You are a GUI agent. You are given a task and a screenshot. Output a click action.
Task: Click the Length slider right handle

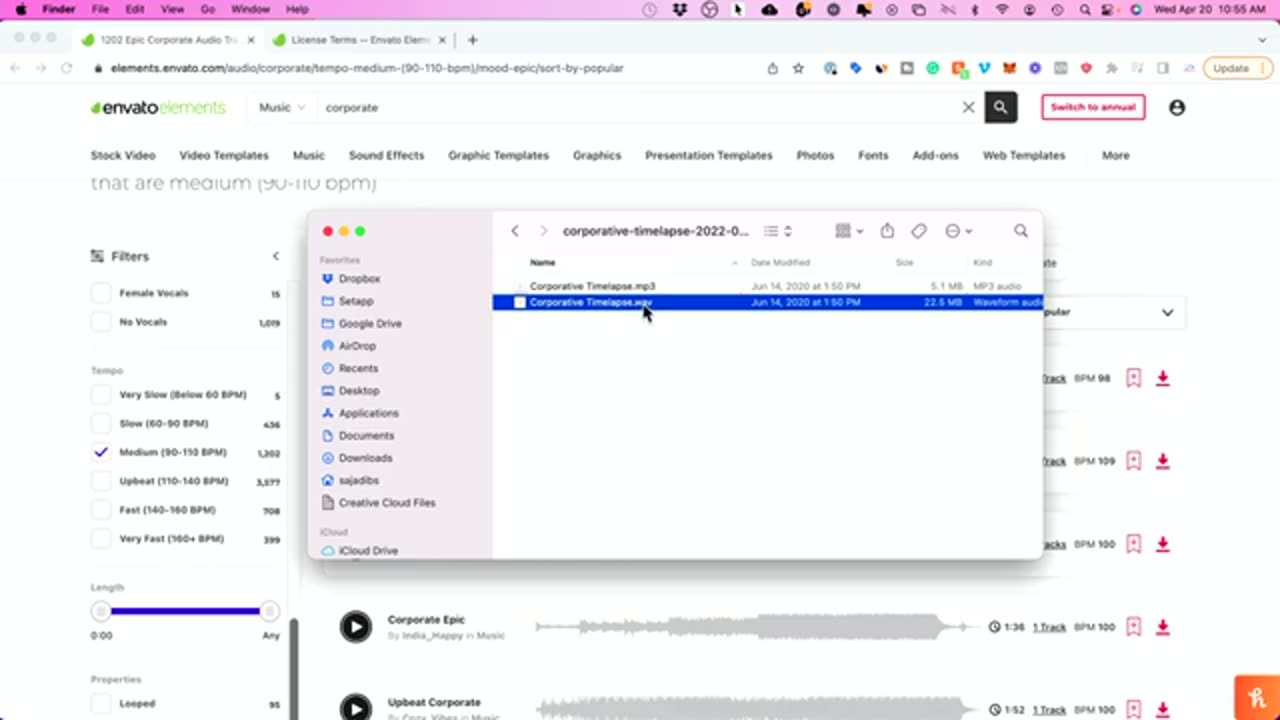point(268,611)
